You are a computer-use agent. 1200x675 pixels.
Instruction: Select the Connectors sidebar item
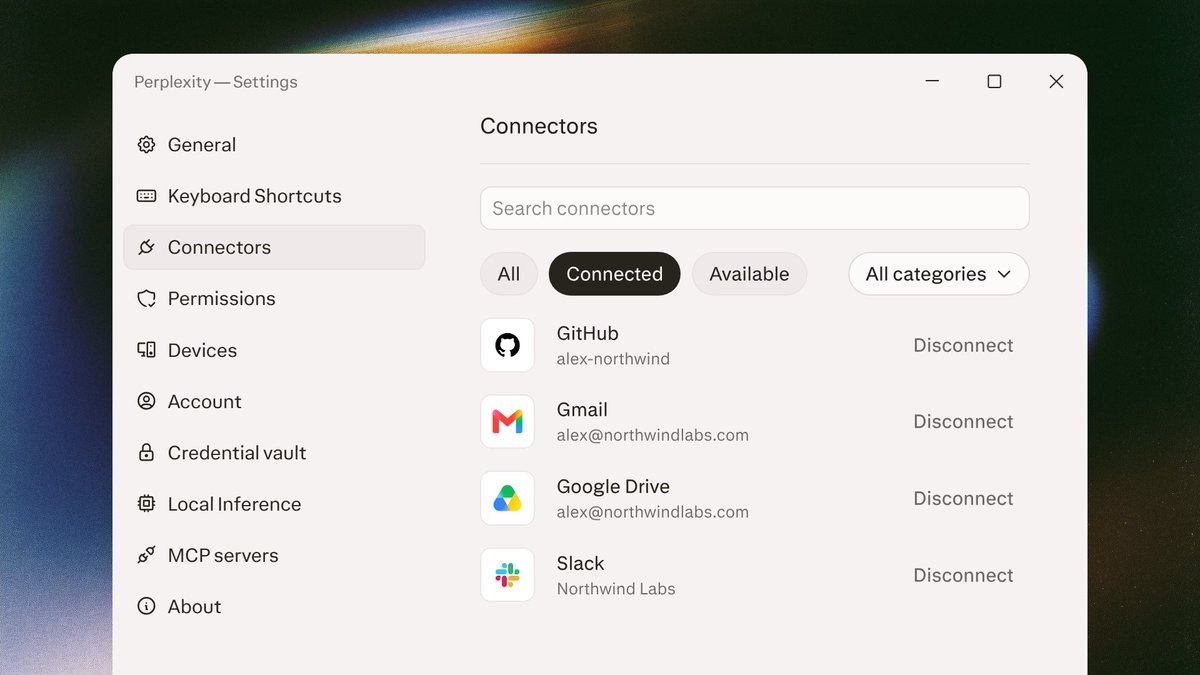tap(274, 247)
